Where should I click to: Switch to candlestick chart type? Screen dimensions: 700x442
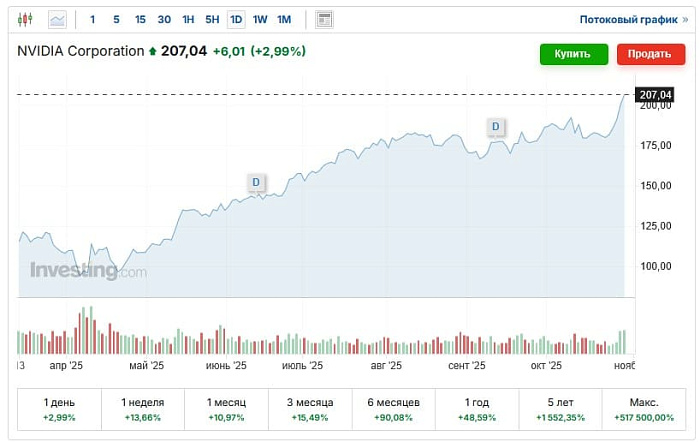(25, 19)
